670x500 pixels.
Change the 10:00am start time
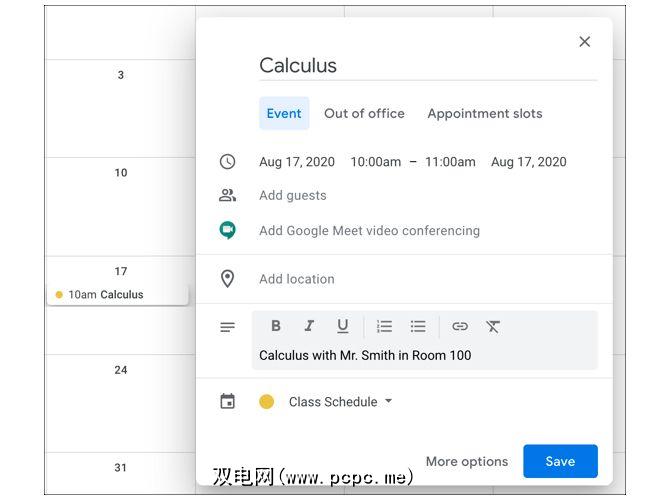pyautogui.click(x=375, y=162)
